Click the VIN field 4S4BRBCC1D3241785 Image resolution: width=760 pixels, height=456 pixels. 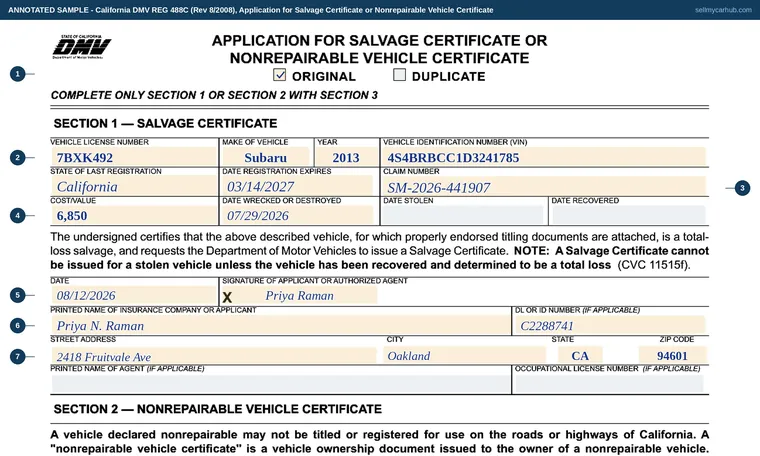tap(544, 157)
